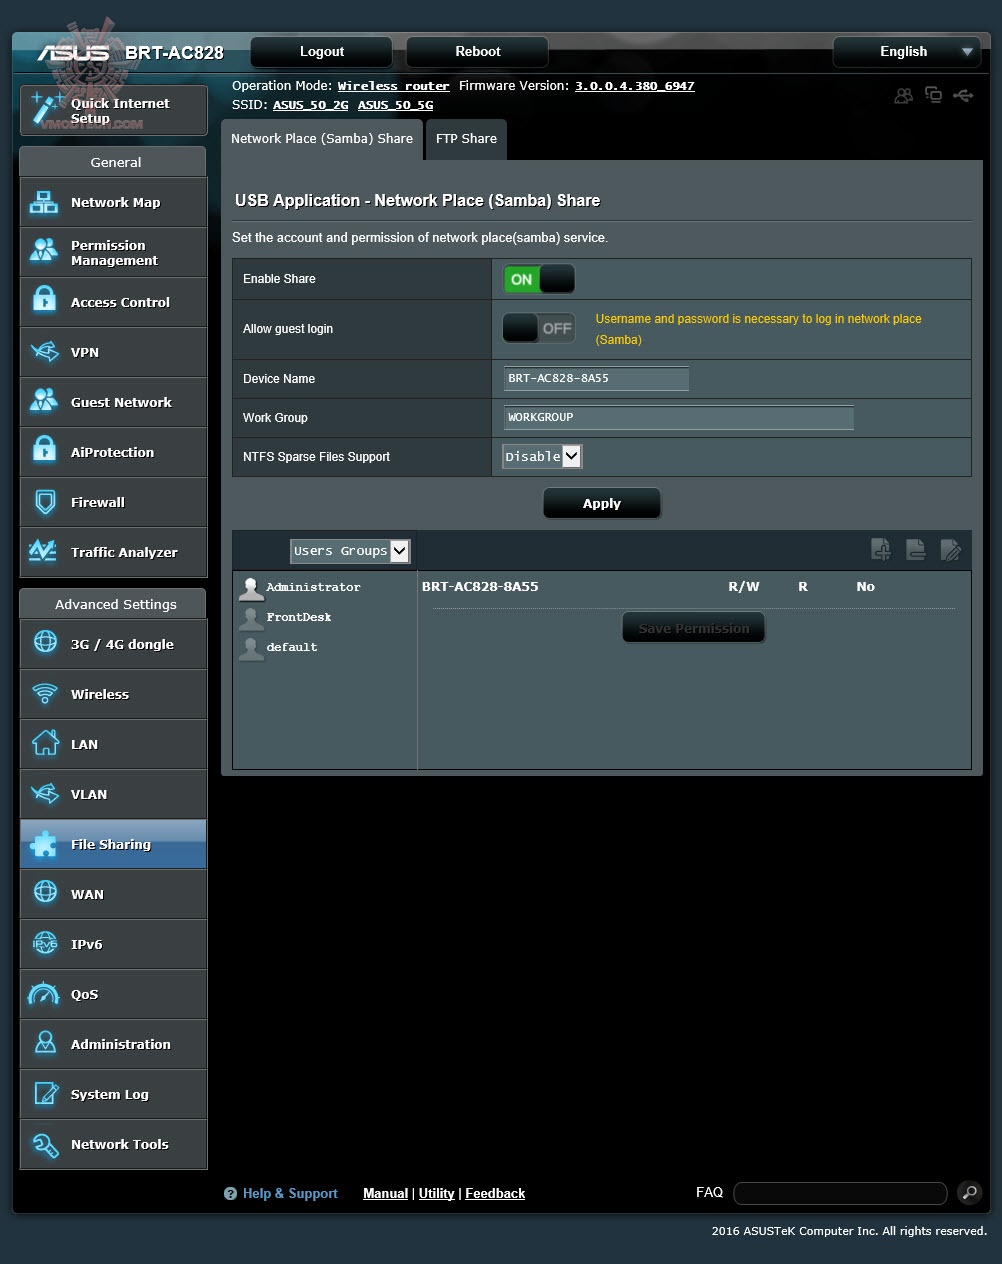Click the ASUS_50_5G SSID link

pos(395,105)
